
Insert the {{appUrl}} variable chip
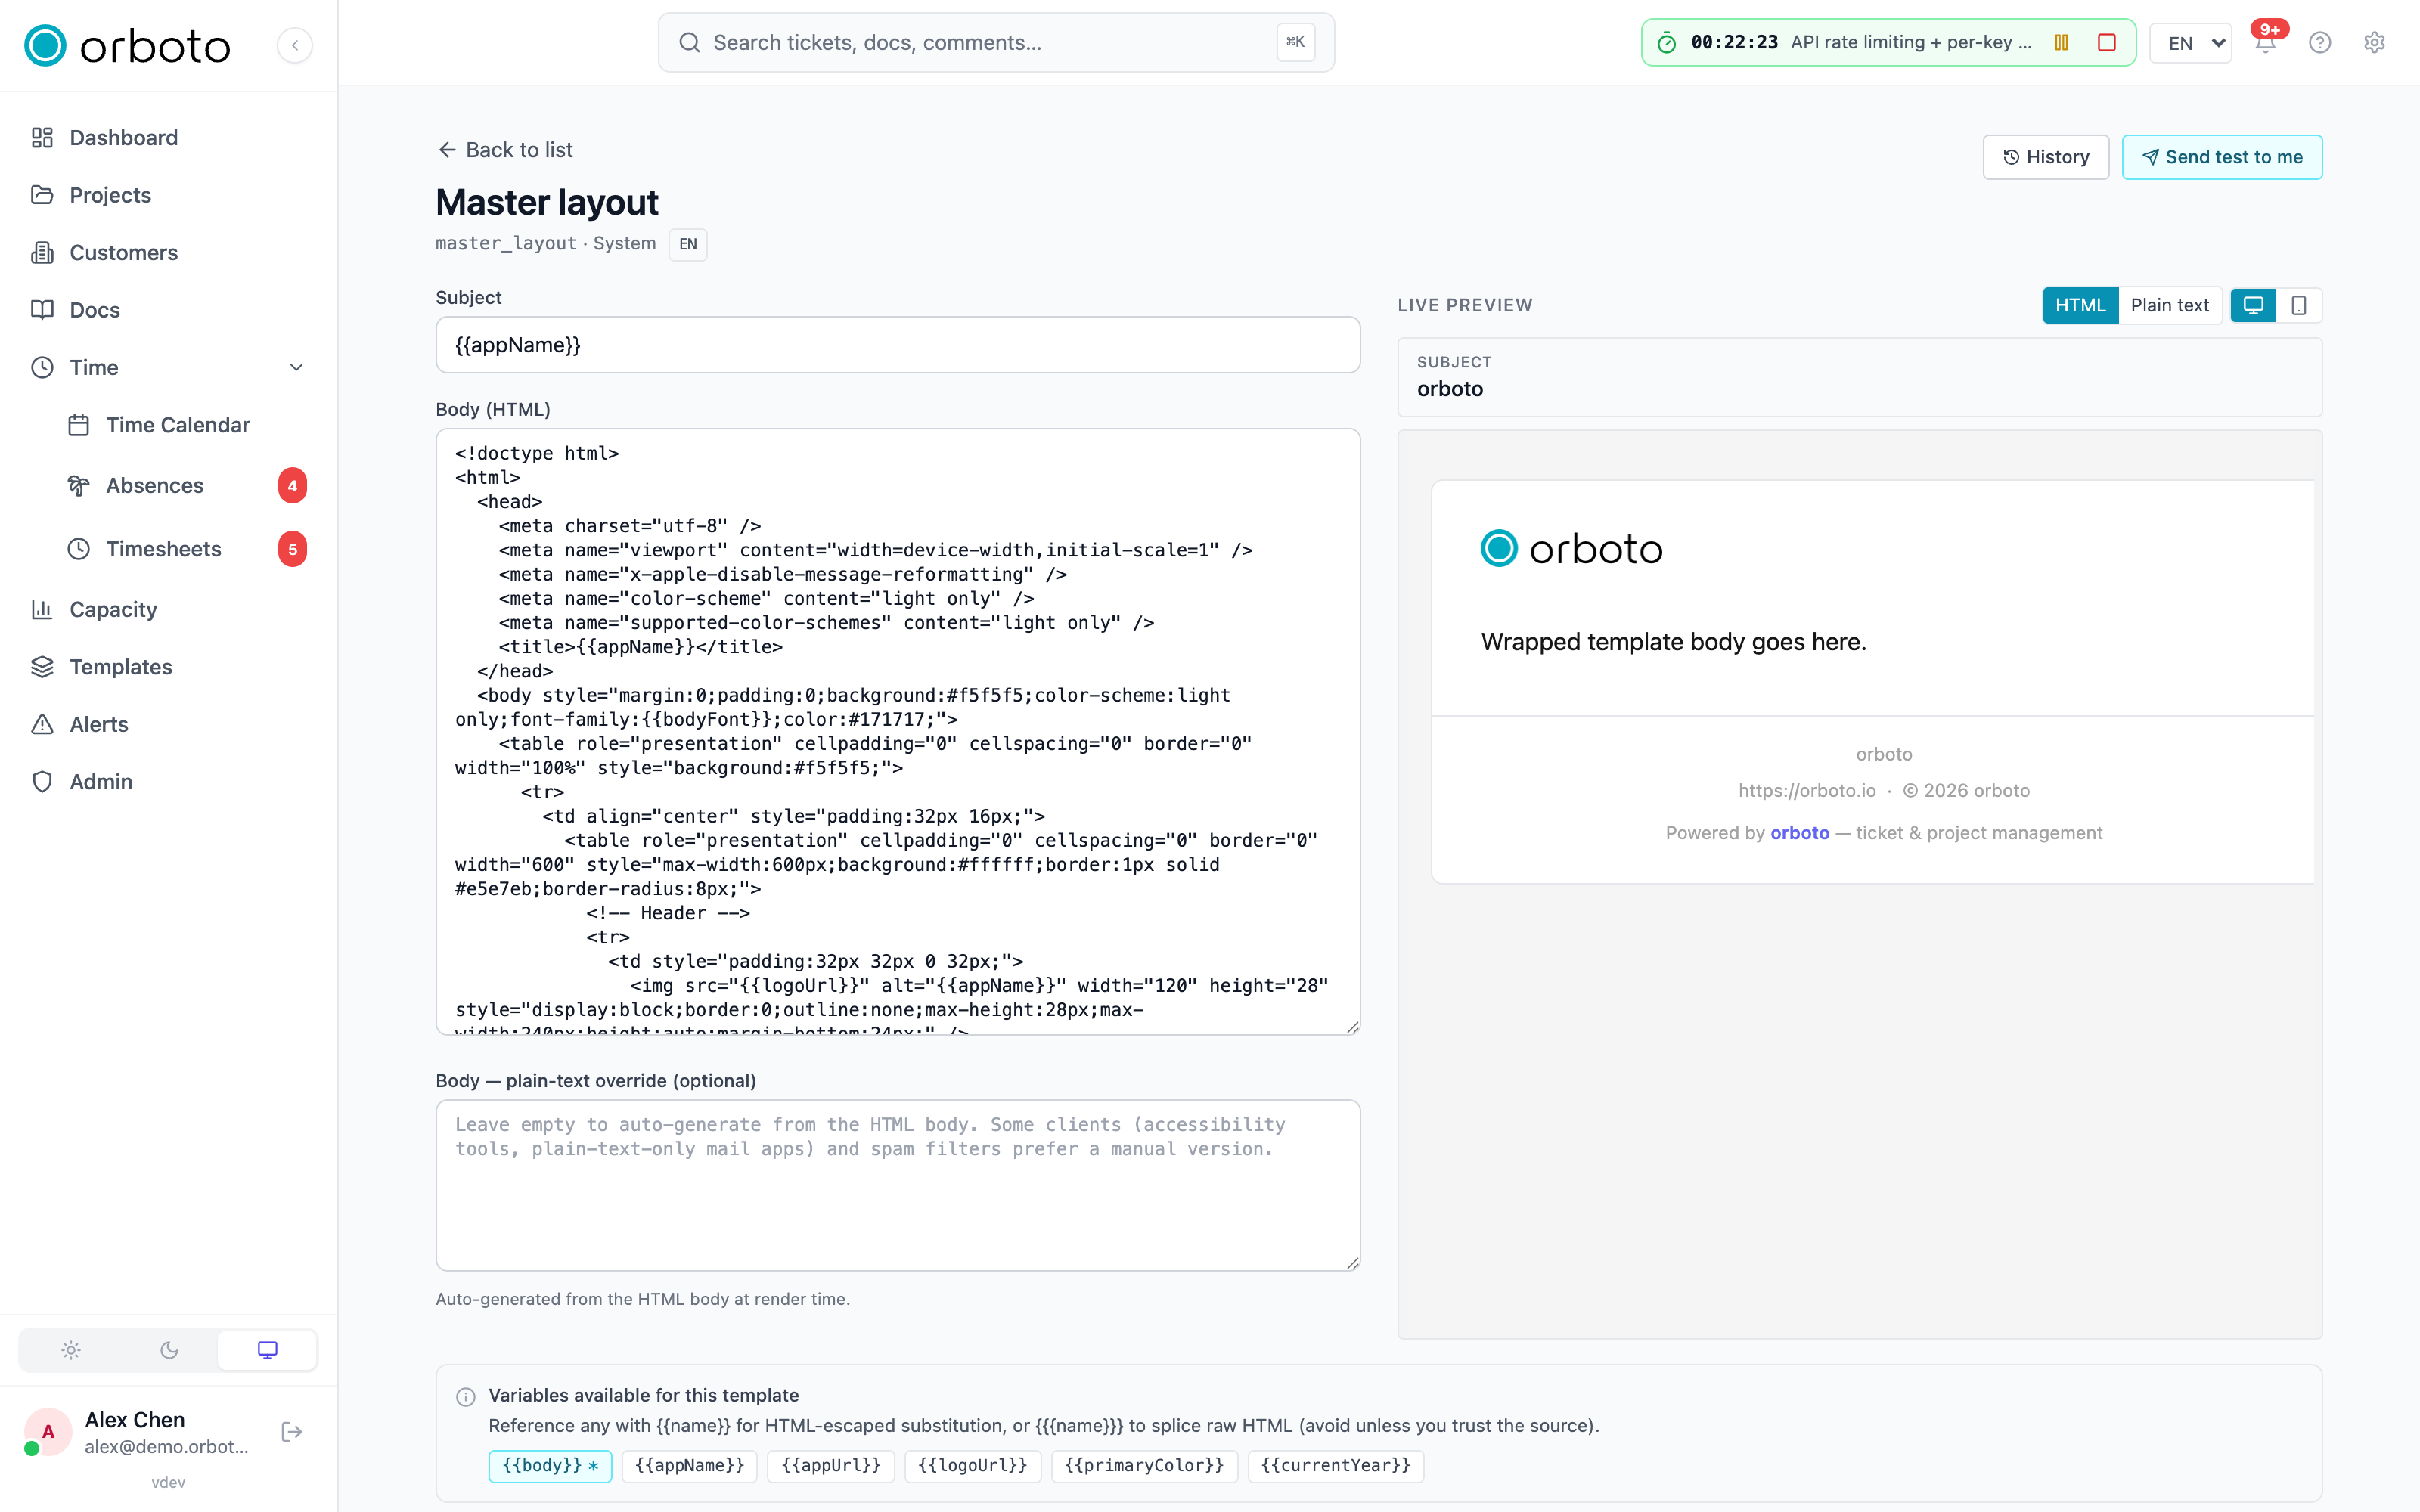pos(830,1465)
